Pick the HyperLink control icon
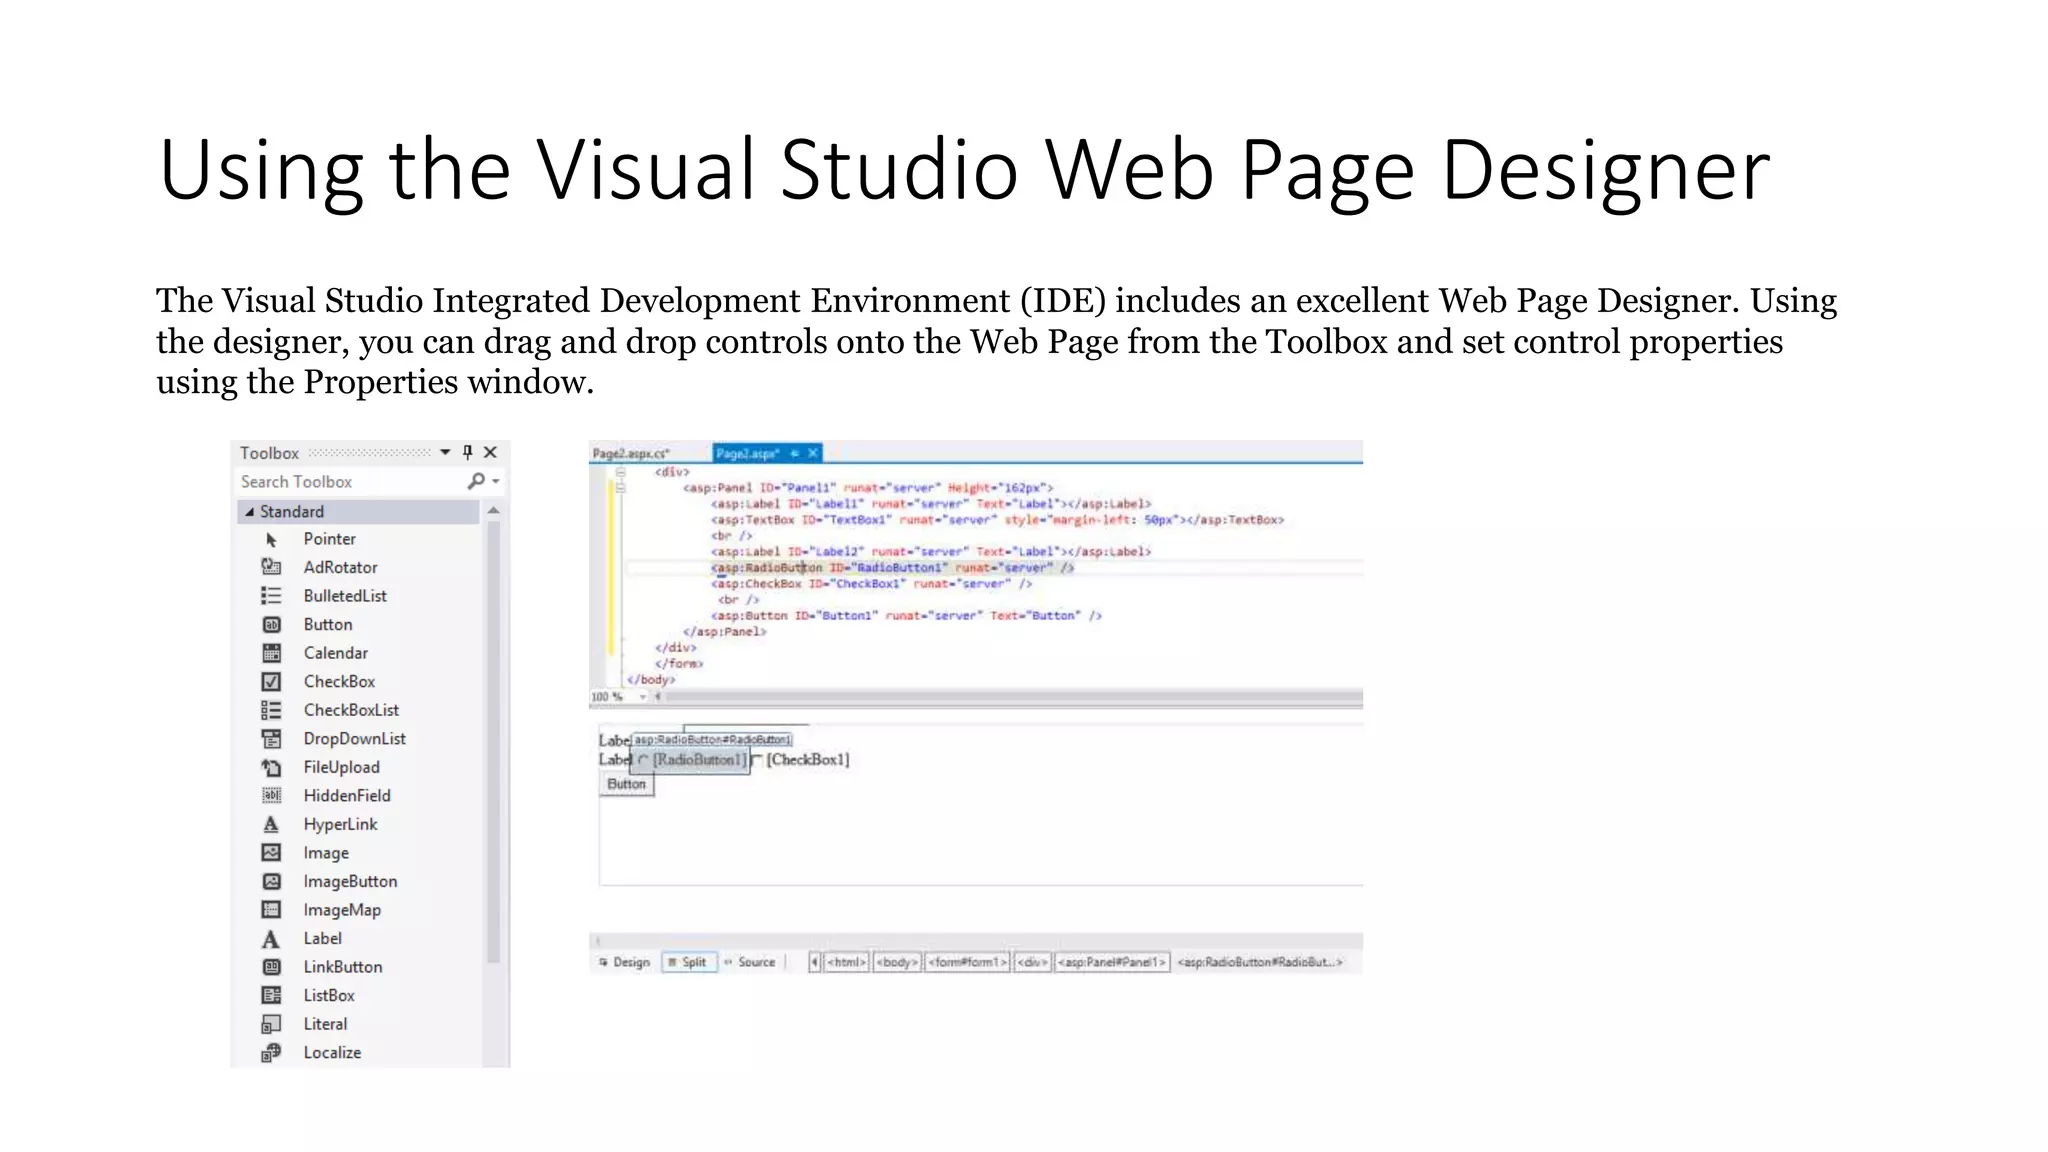 point(271,825)
